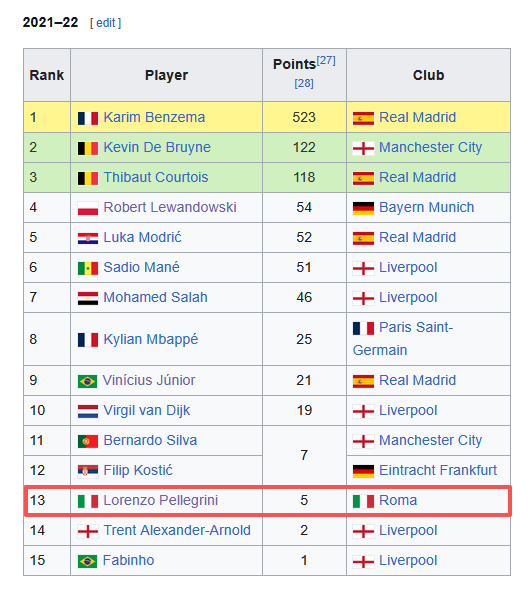The image size is (528, 601).
Task: Click the Senegal flag next to Sadio Mané
Action: click(88, 268)
